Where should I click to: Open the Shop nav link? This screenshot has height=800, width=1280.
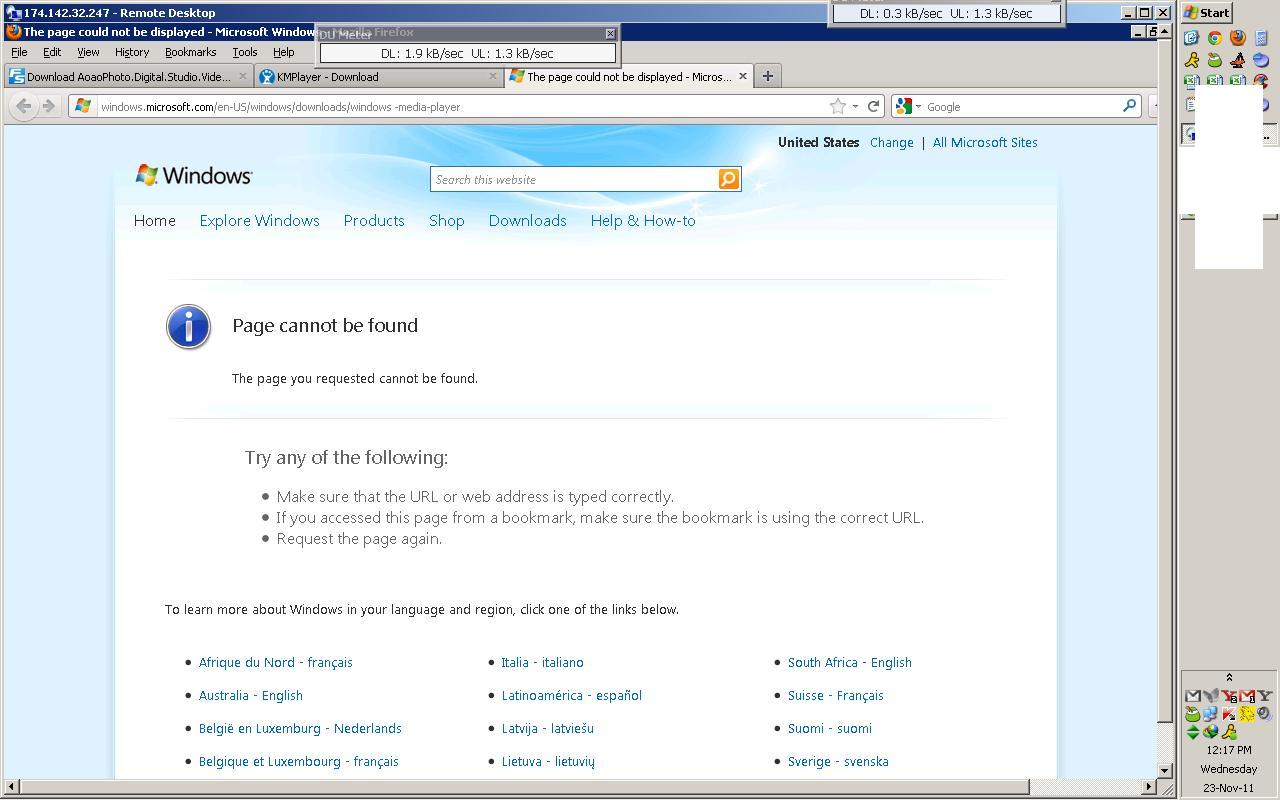point(447,221)
